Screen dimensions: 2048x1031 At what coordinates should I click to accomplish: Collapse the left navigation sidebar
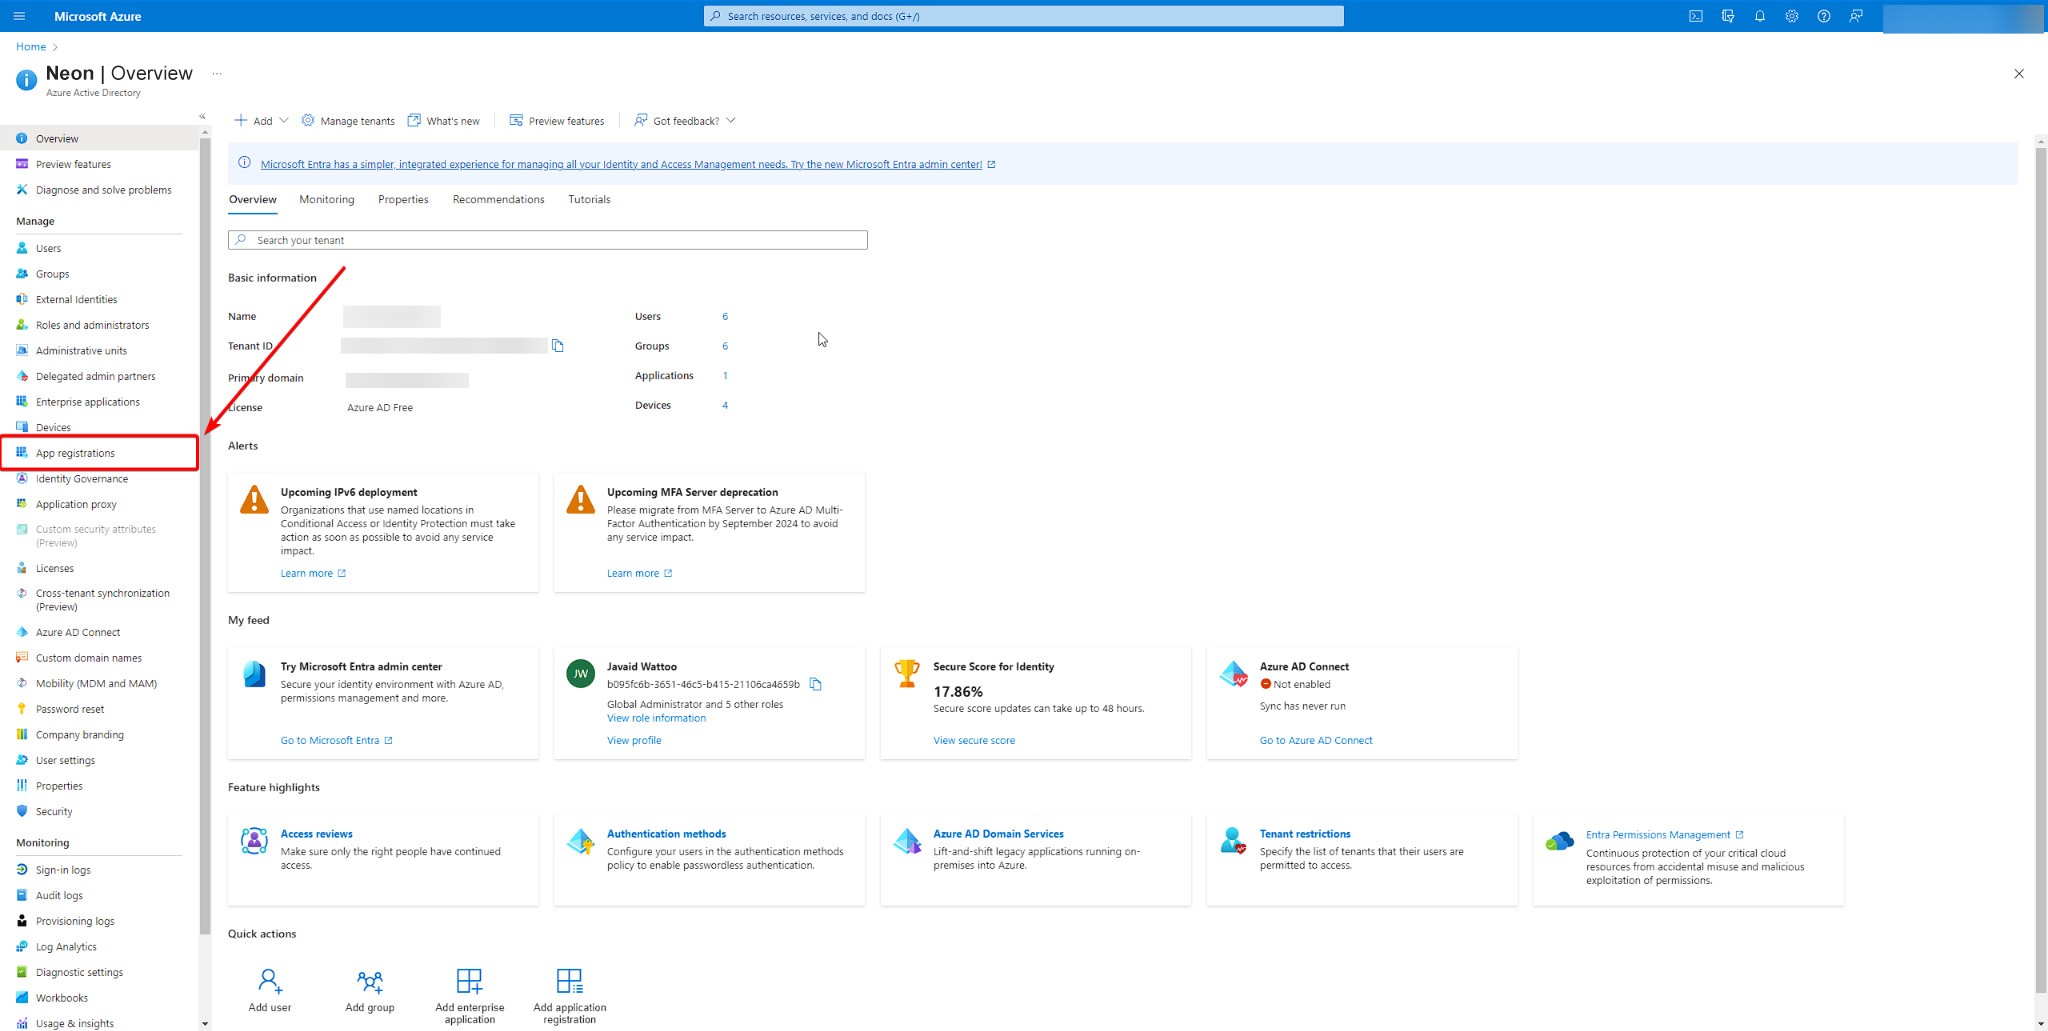tap(202, 116)
